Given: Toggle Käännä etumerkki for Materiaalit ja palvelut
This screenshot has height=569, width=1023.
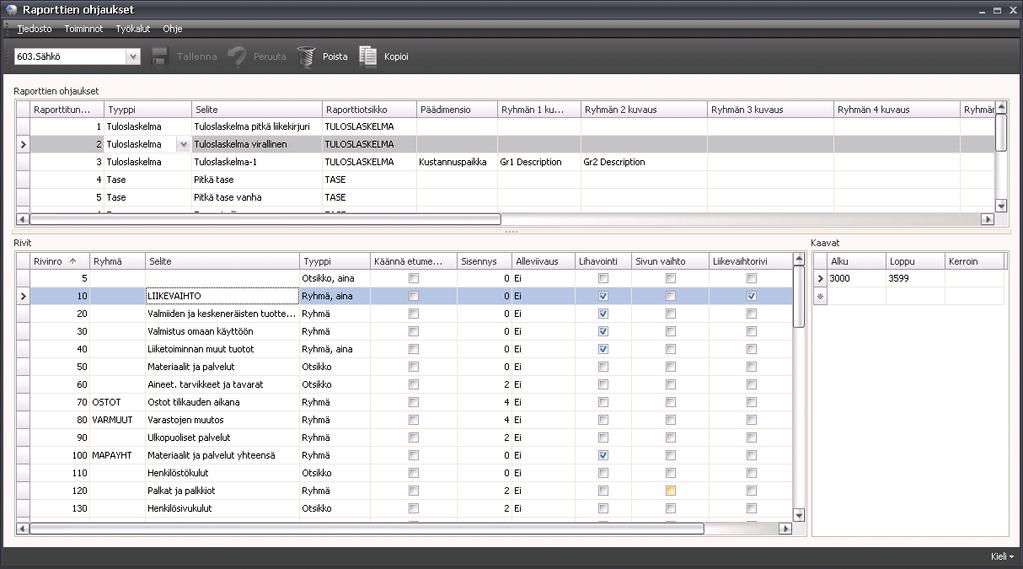Looking at the screenshot, I should 414,367.
